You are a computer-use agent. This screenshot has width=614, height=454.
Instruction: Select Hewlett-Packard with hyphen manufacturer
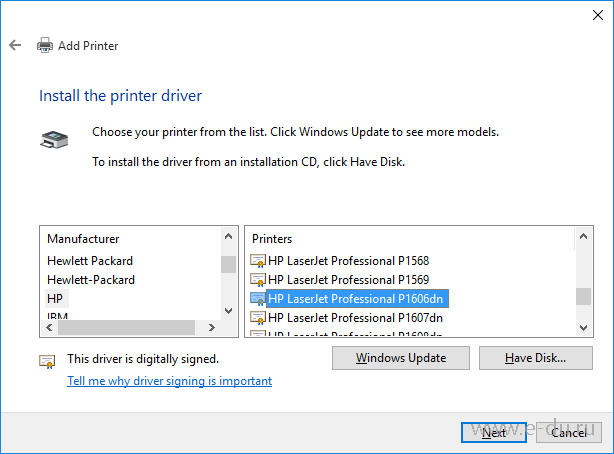[x=91, y=280]
